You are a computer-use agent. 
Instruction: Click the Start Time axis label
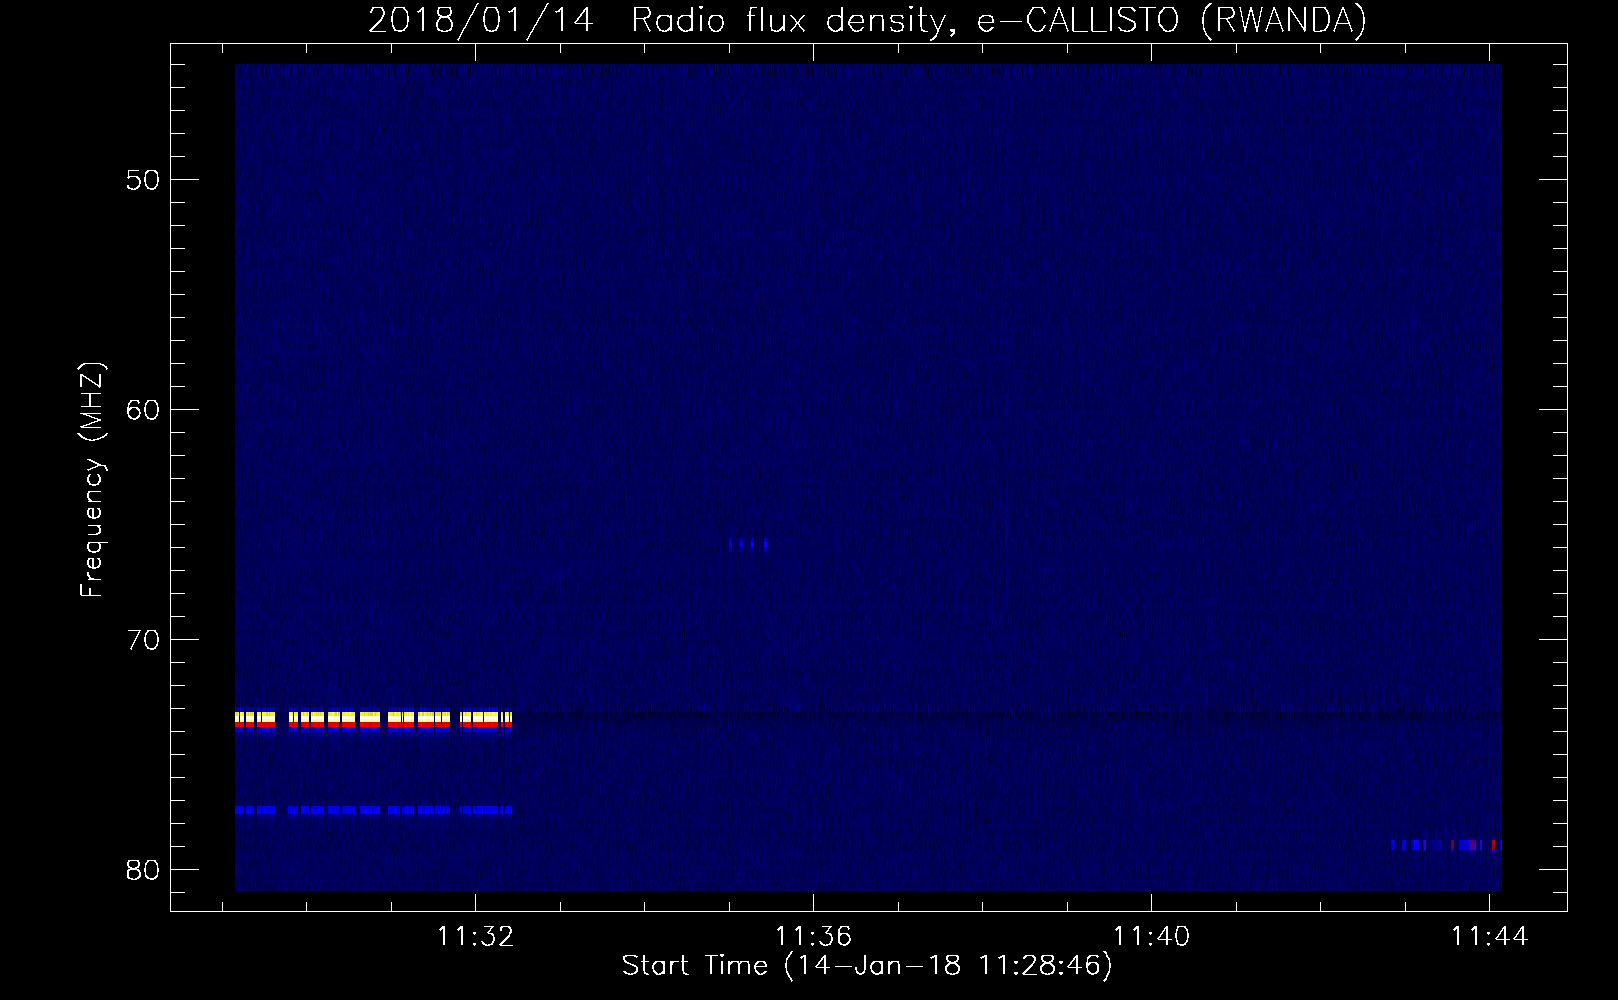coord(867,966)
